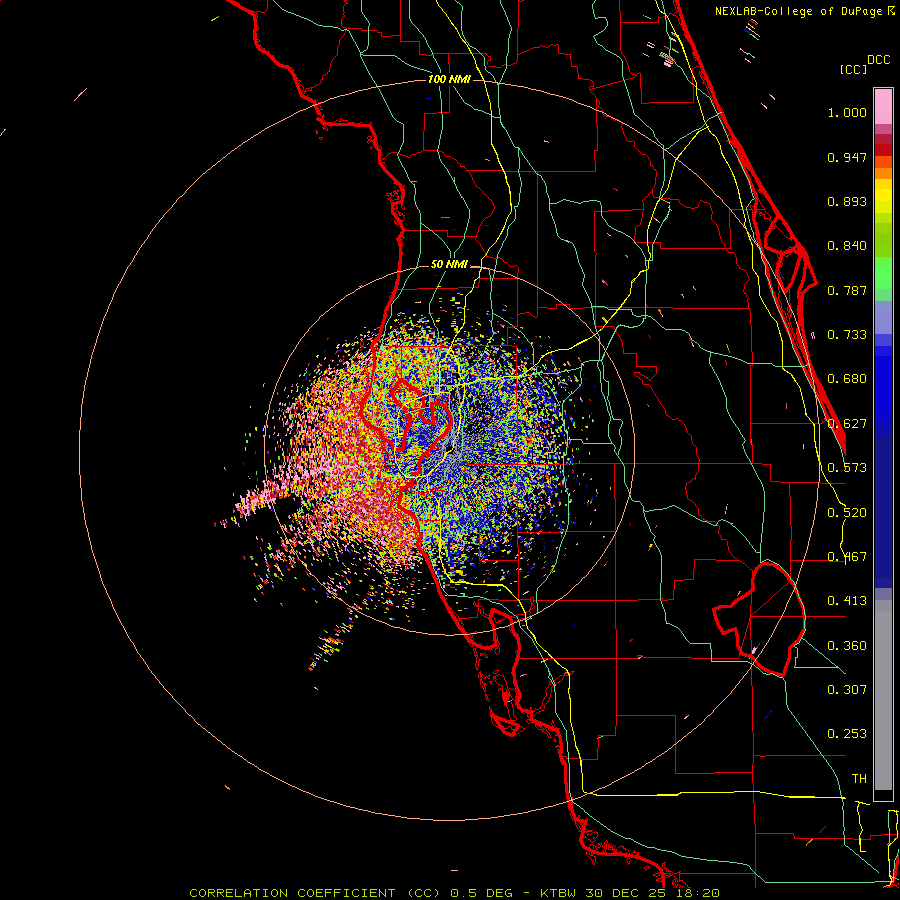Click the 0.733 scale value

point(847,335)
